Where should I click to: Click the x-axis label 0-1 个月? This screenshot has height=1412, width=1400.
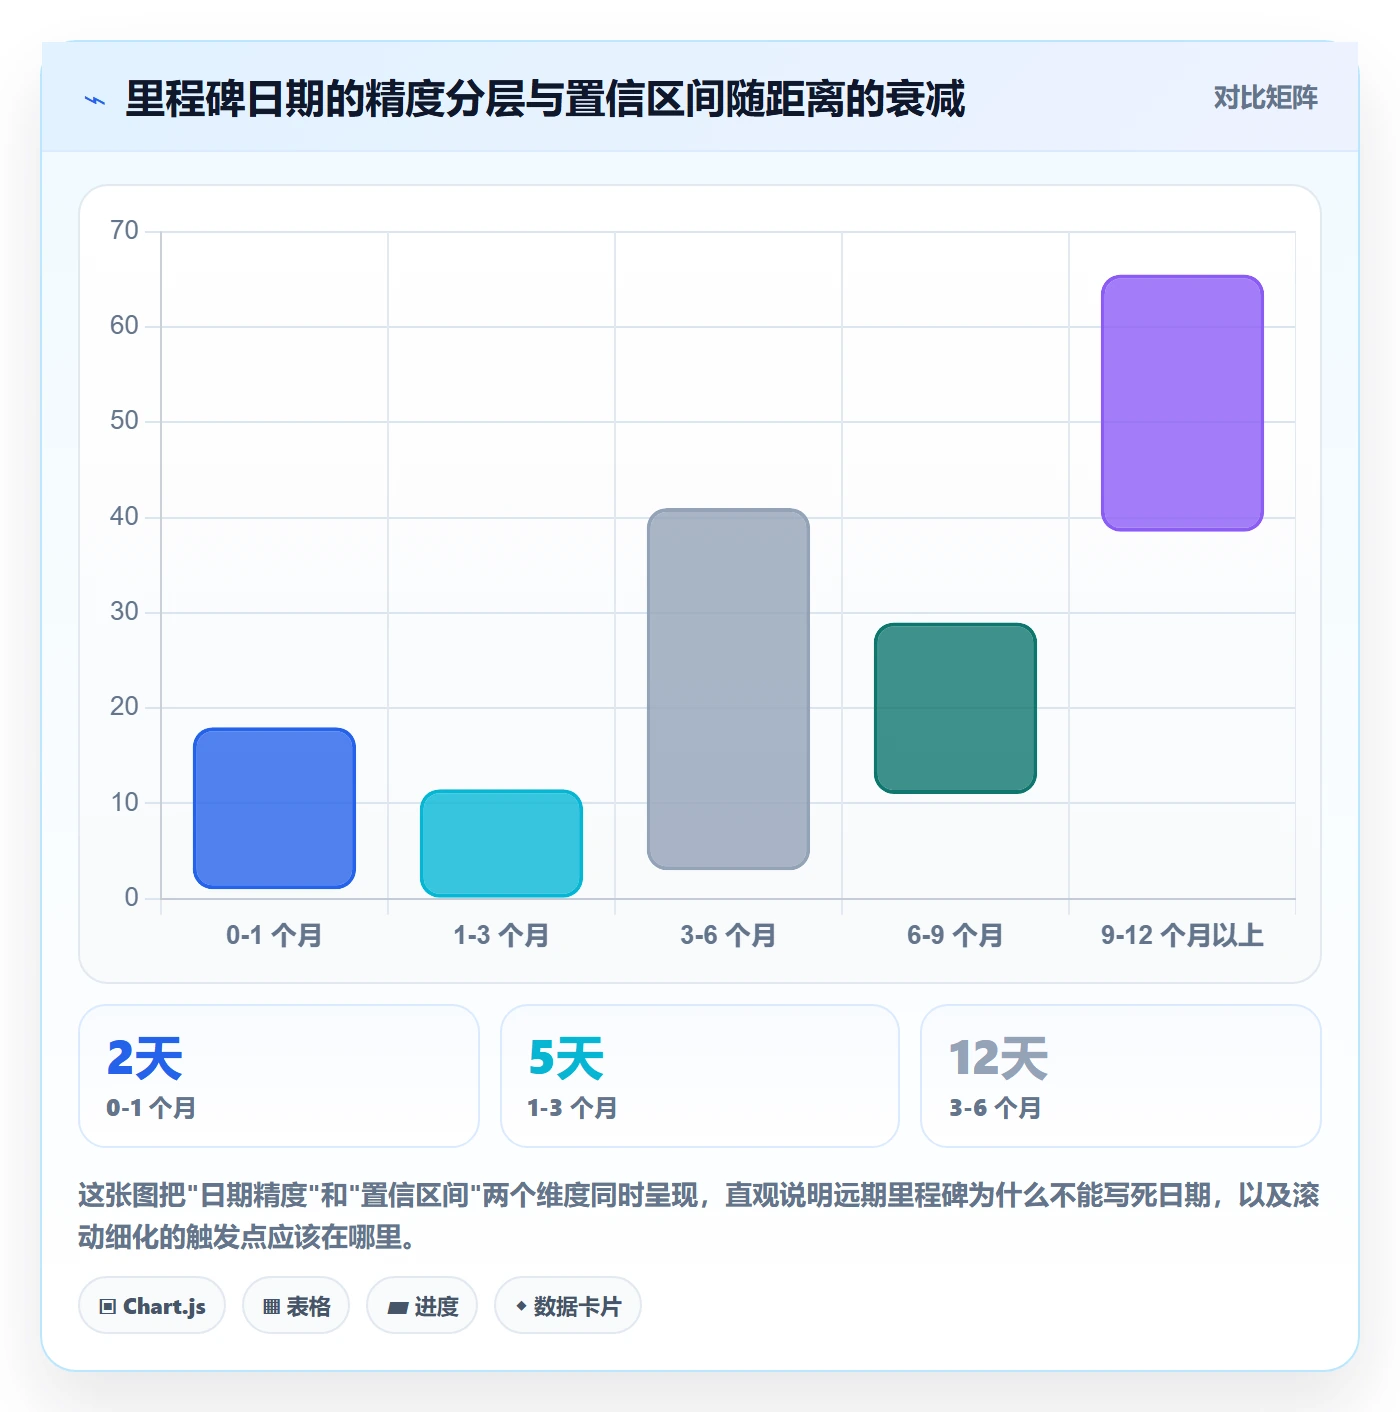274,936
